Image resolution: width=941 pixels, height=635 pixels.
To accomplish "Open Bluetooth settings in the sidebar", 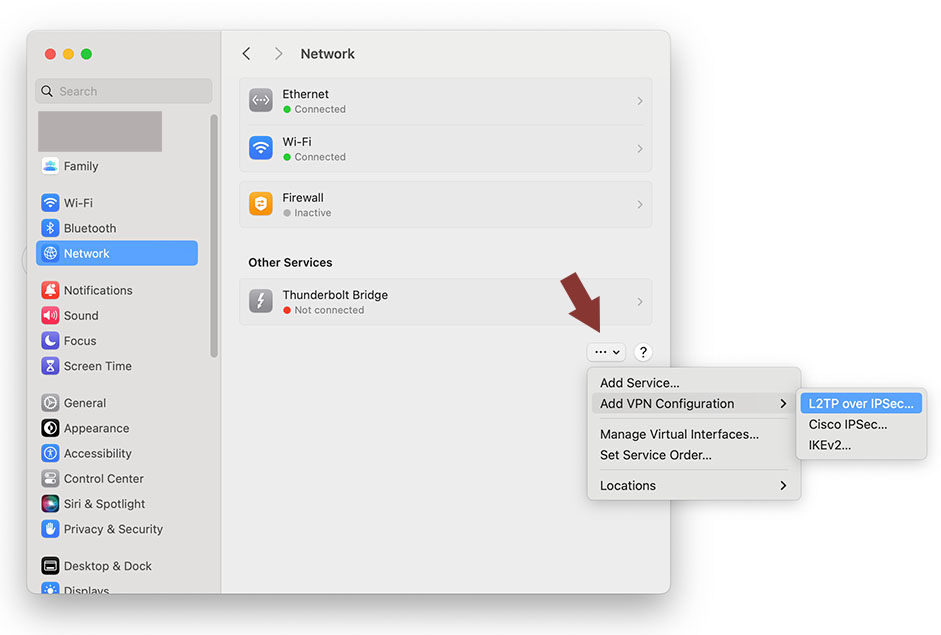I will (x=89, y=228).
